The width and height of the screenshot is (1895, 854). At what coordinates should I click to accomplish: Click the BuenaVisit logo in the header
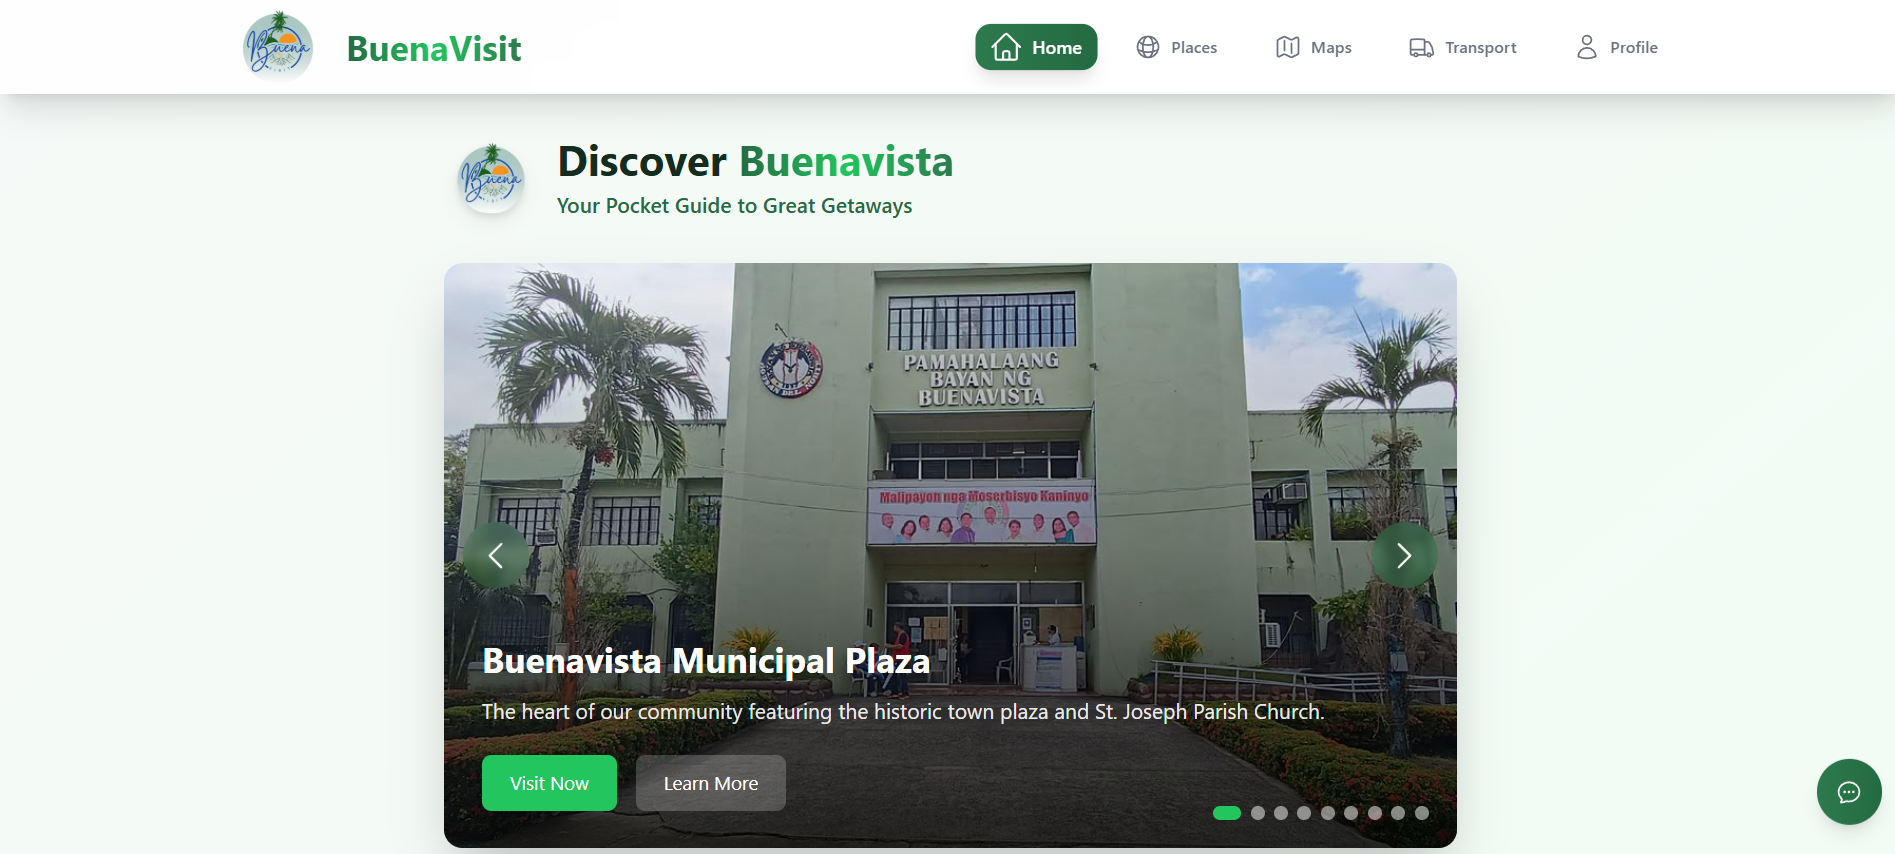tap(278, 47)
